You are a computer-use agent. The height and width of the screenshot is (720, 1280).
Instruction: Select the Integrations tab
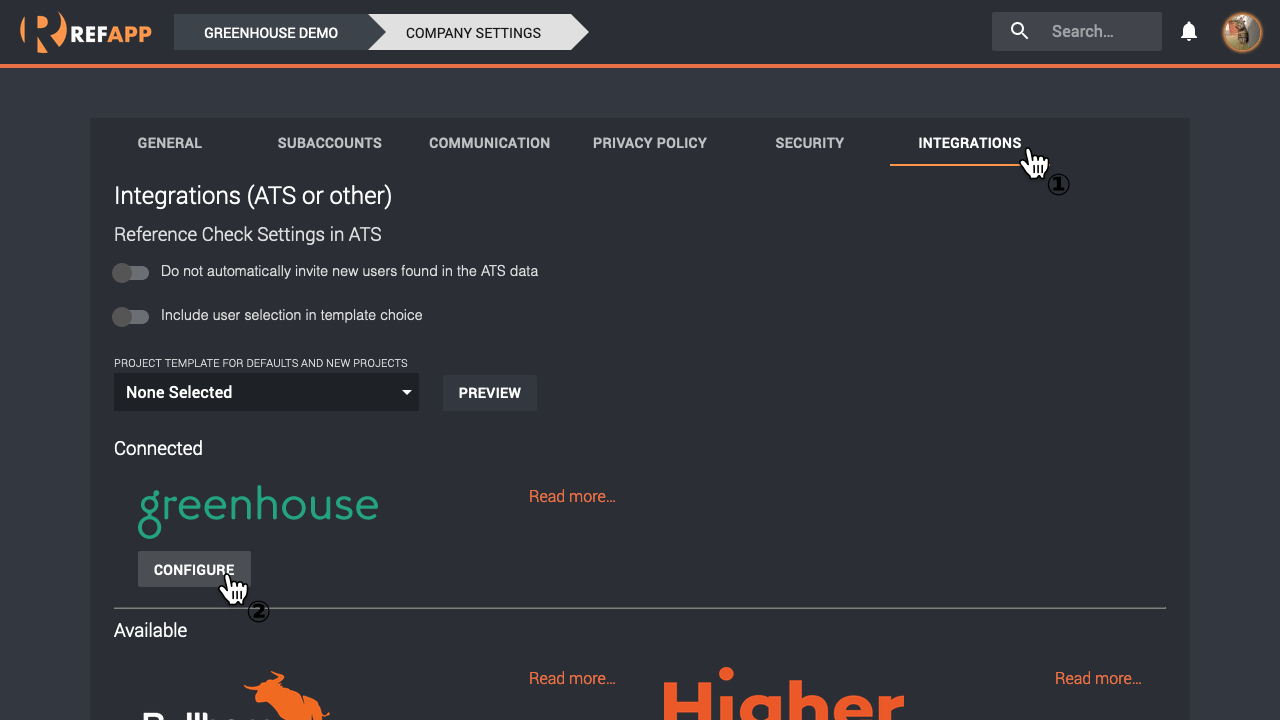[970, 143]
